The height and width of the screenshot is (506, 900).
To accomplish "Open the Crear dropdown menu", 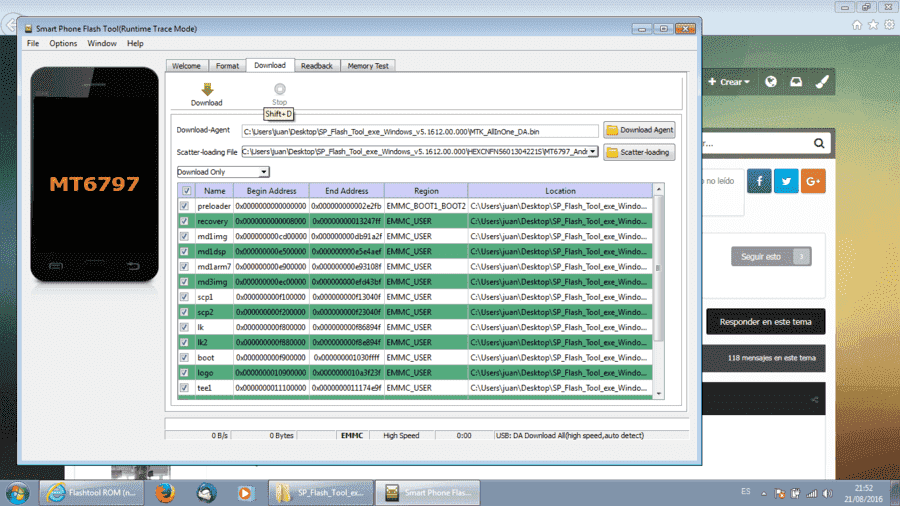I will (728, 82).
